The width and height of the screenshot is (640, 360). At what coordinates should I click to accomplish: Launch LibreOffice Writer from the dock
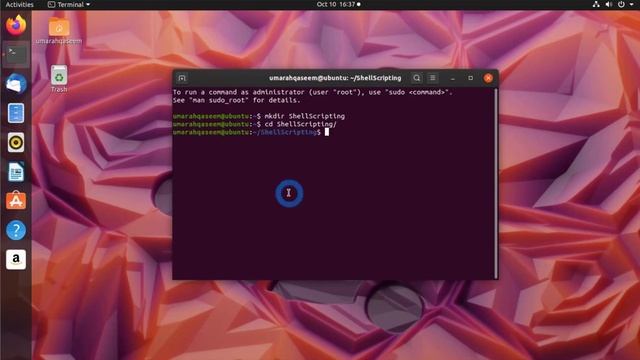(16, 171)
